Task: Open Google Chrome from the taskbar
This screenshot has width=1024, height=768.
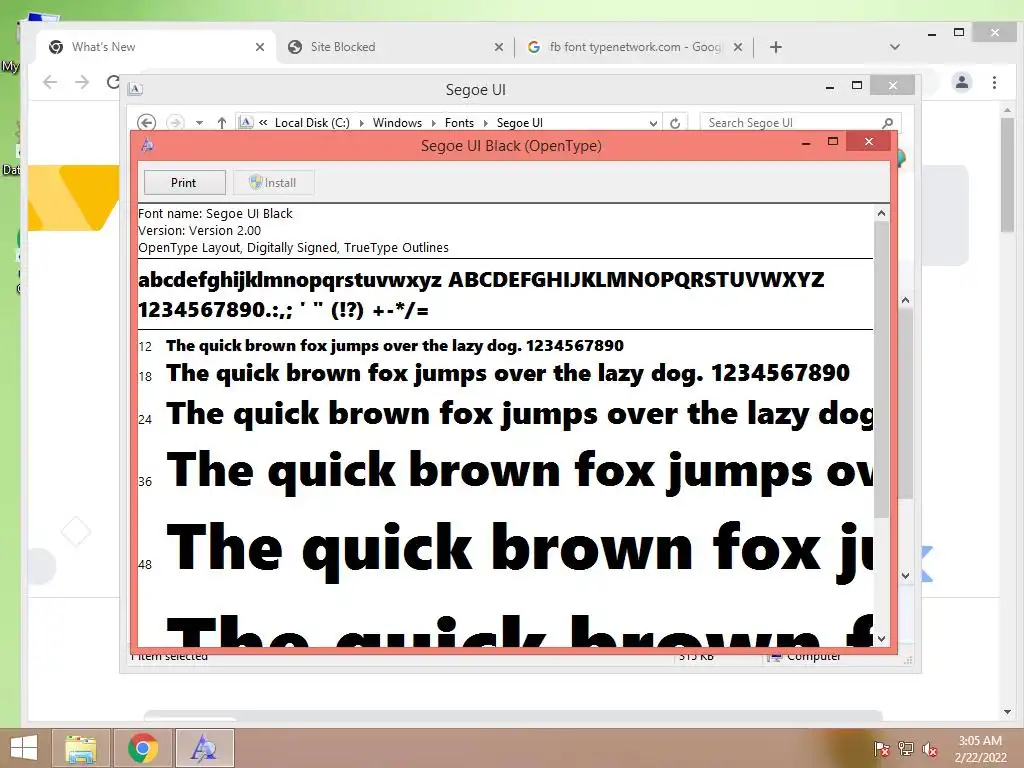Action: (143, 748)
